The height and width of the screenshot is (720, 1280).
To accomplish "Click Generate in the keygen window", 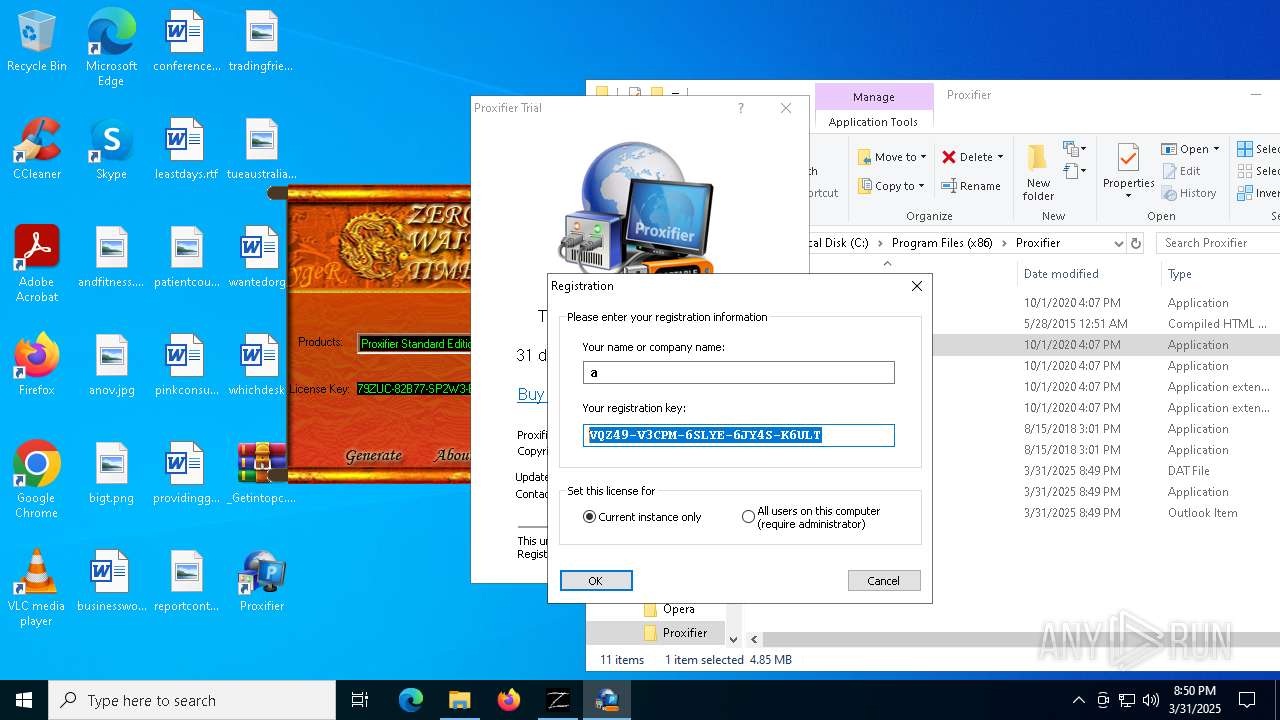I will coord(374,455).
